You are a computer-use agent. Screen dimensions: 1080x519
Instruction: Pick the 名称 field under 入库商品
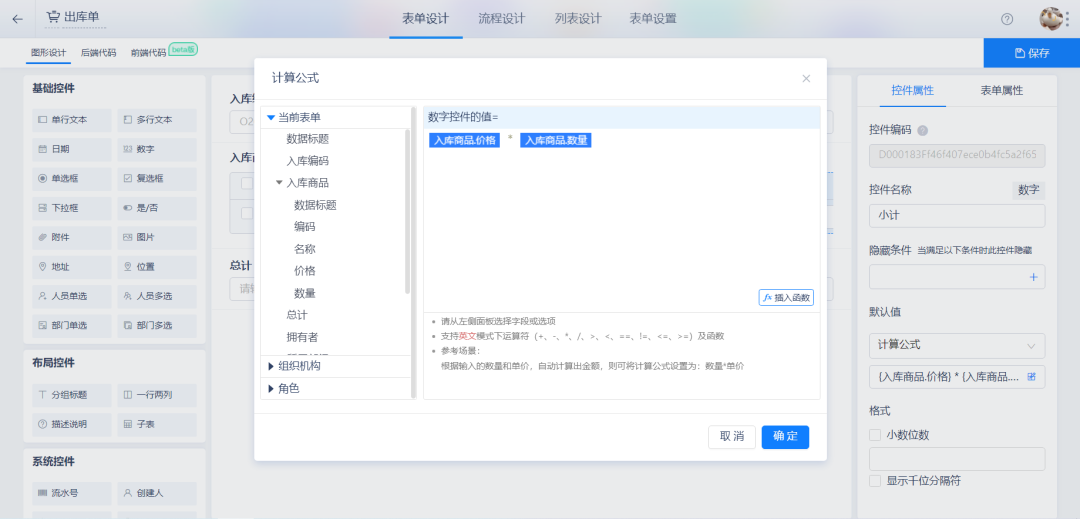coord(304,248)
